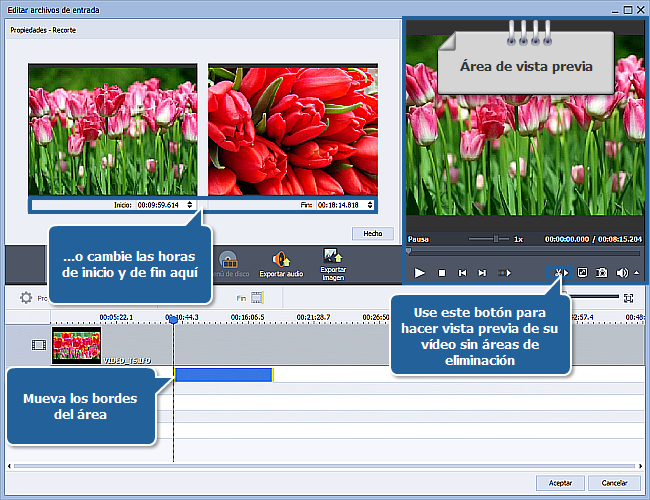Confirm changes with the Aceptar button

[x=560, y=483]
